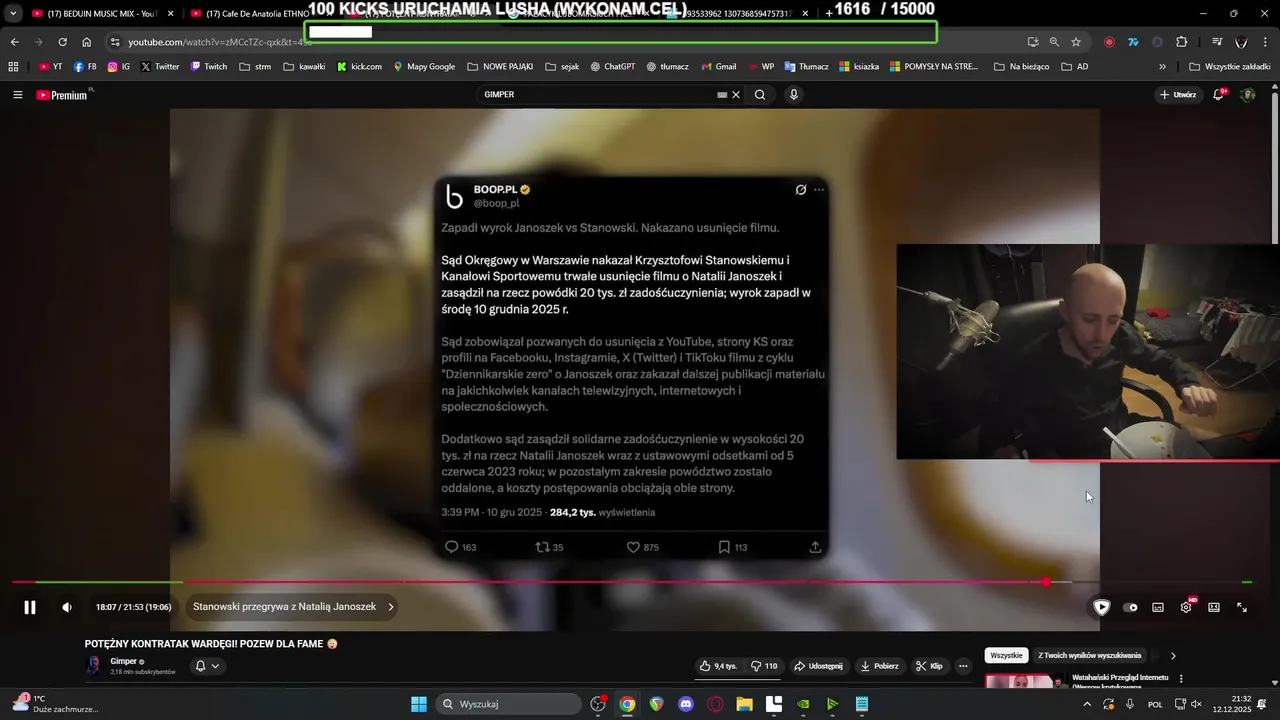This screenshot has height=720, width=1280.
Task: Open Windows Start menu
Action: [x=419, y=704]
